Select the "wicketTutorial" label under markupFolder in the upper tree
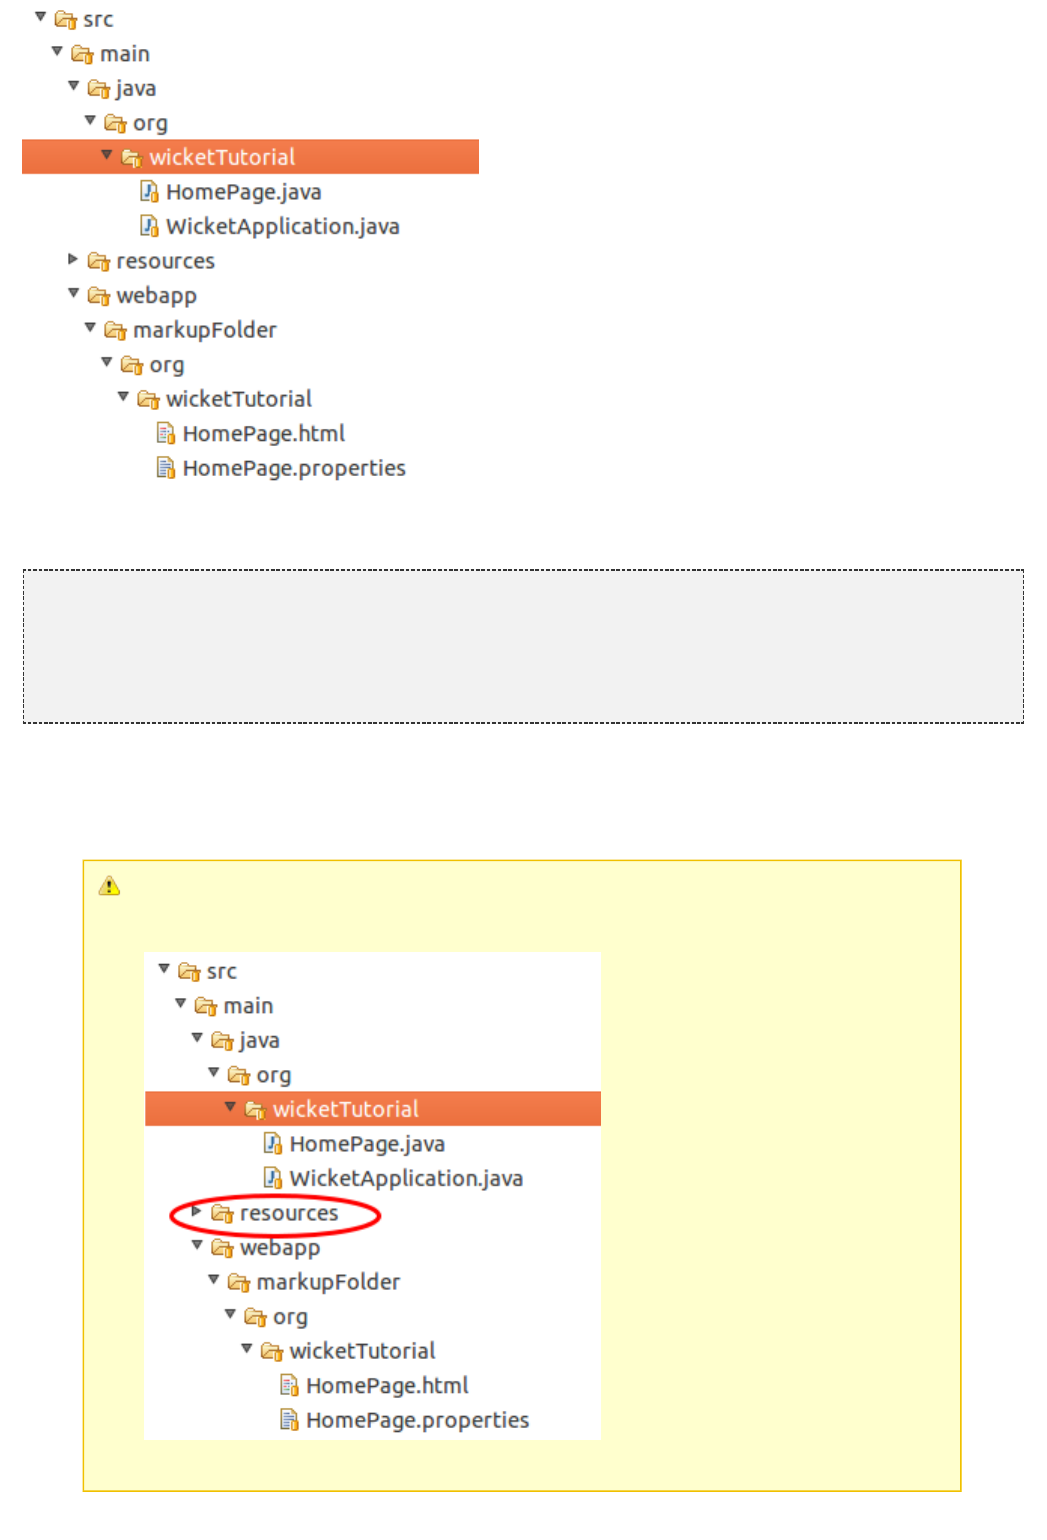 point(239,399)
